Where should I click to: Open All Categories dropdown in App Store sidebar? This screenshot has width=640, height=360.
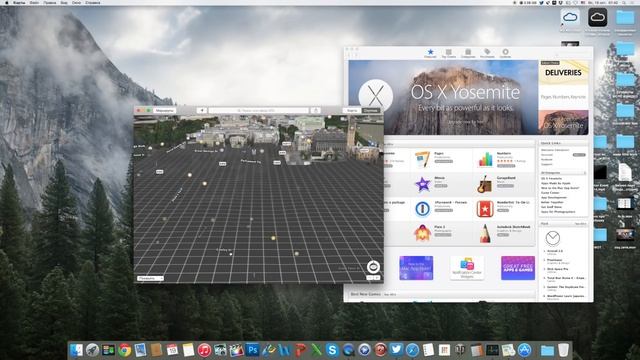click(x=563, y=173)
